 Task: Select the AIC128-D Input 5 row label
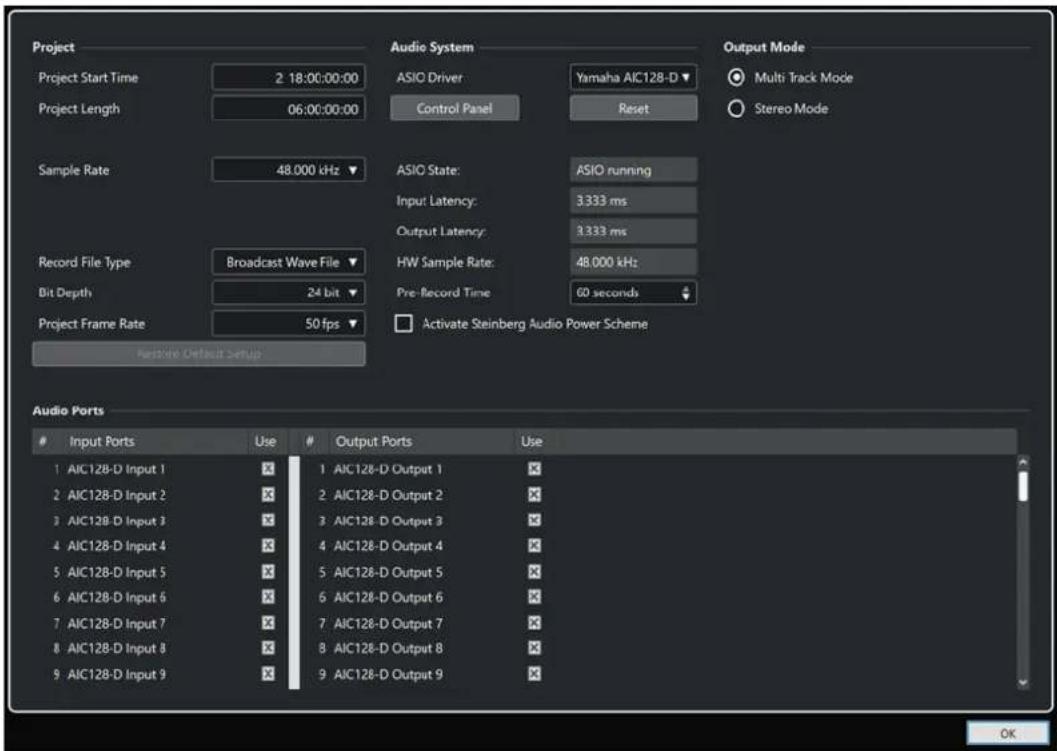(116, 572)
